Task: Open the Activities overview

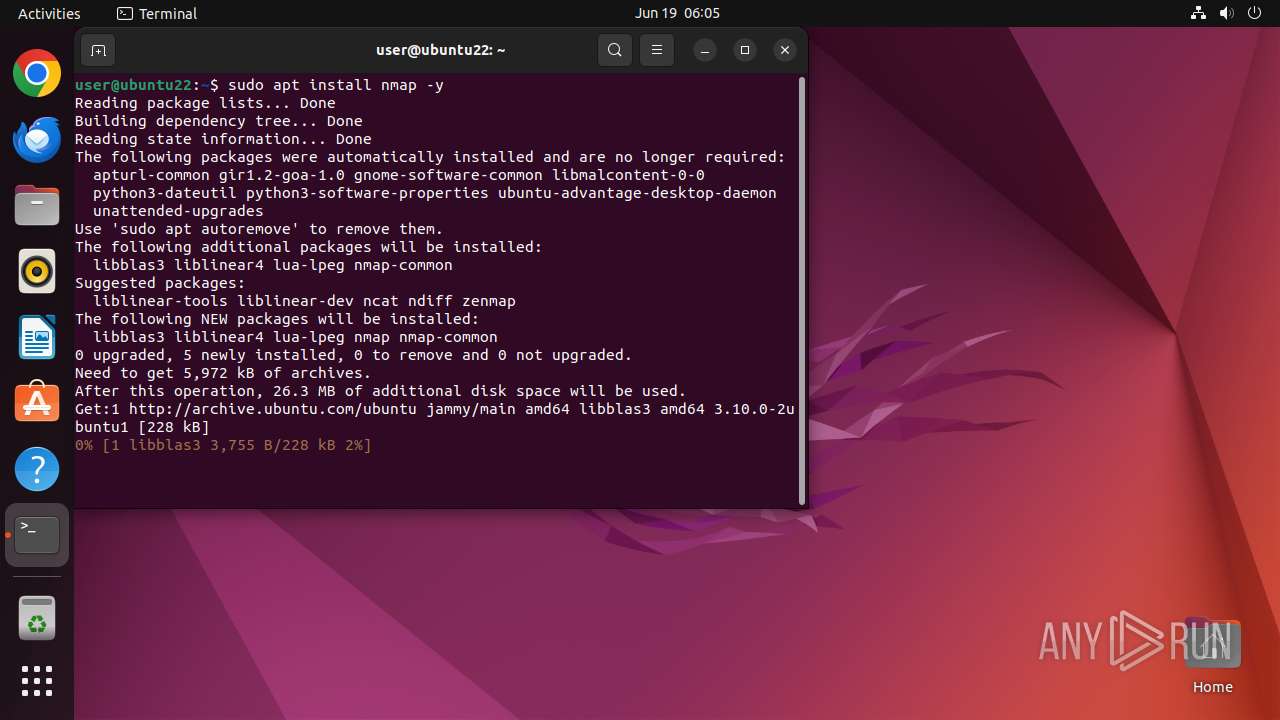Action: [49, 13]
